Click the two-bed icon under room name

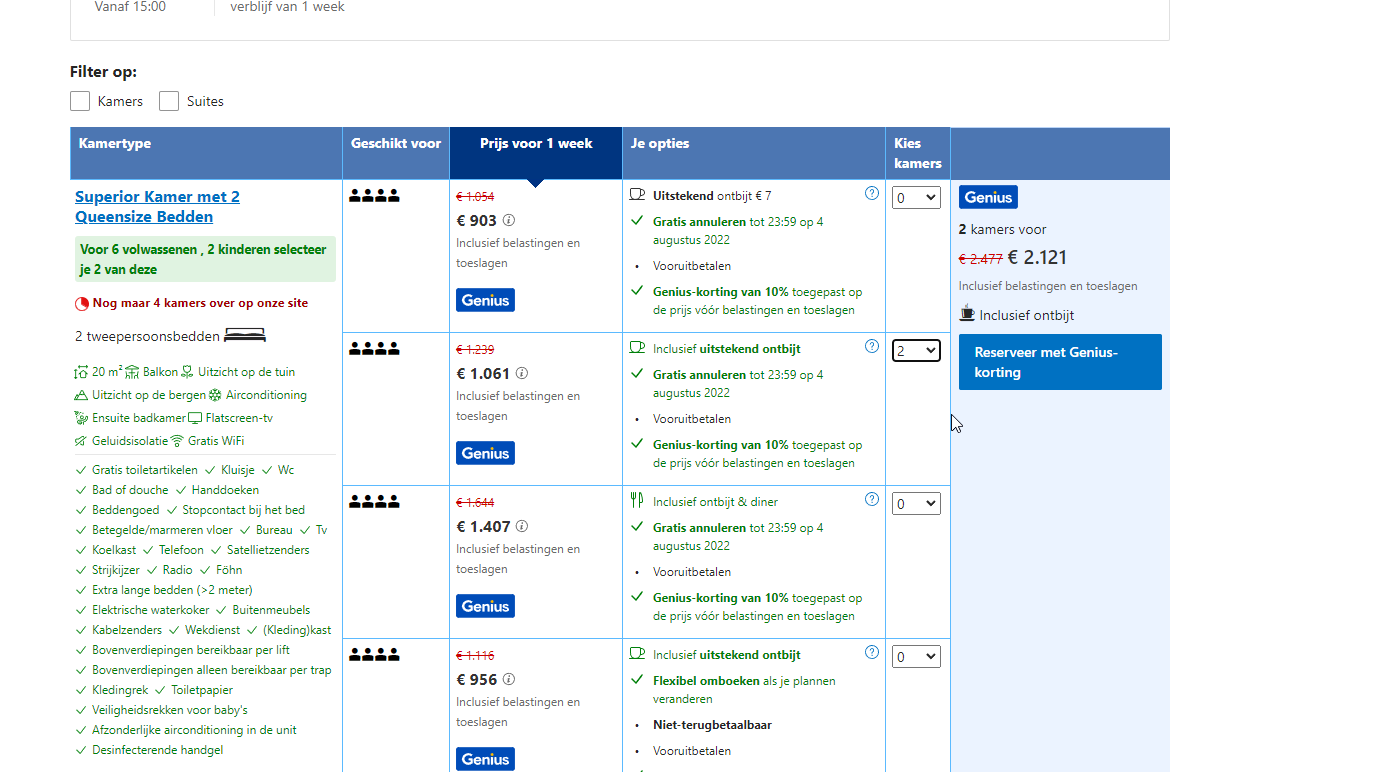pos(245,336)
